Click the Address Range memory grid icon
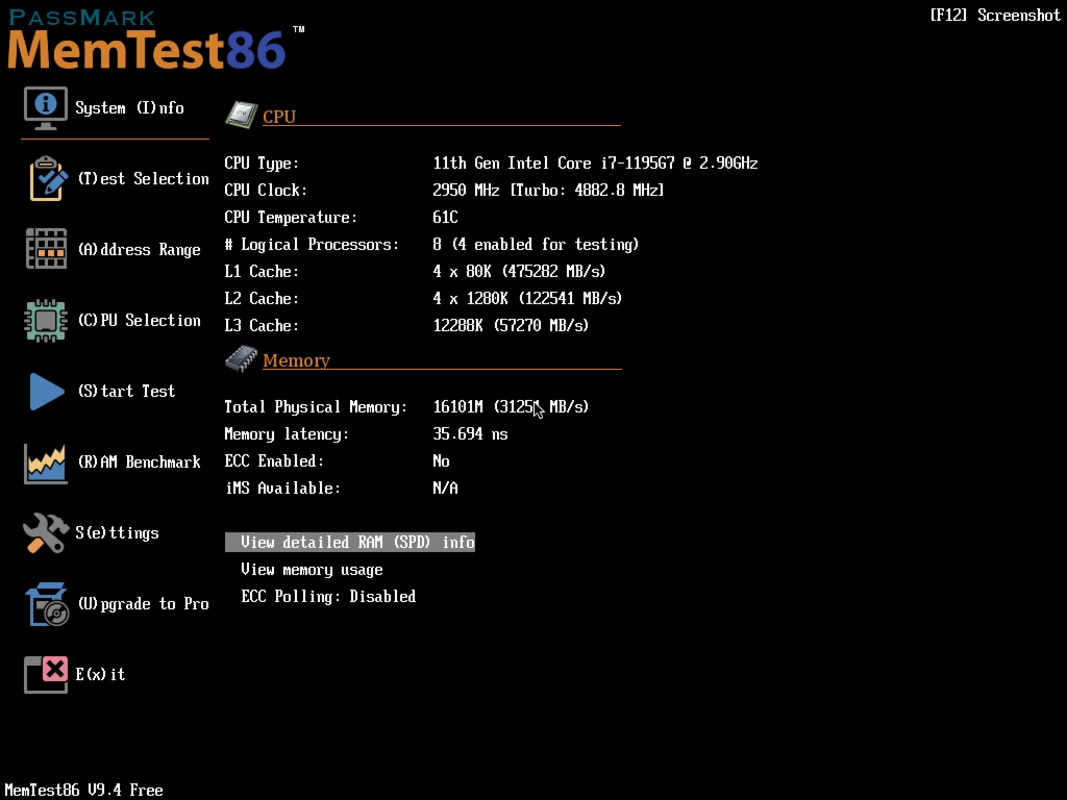 [x=46, y=249]
